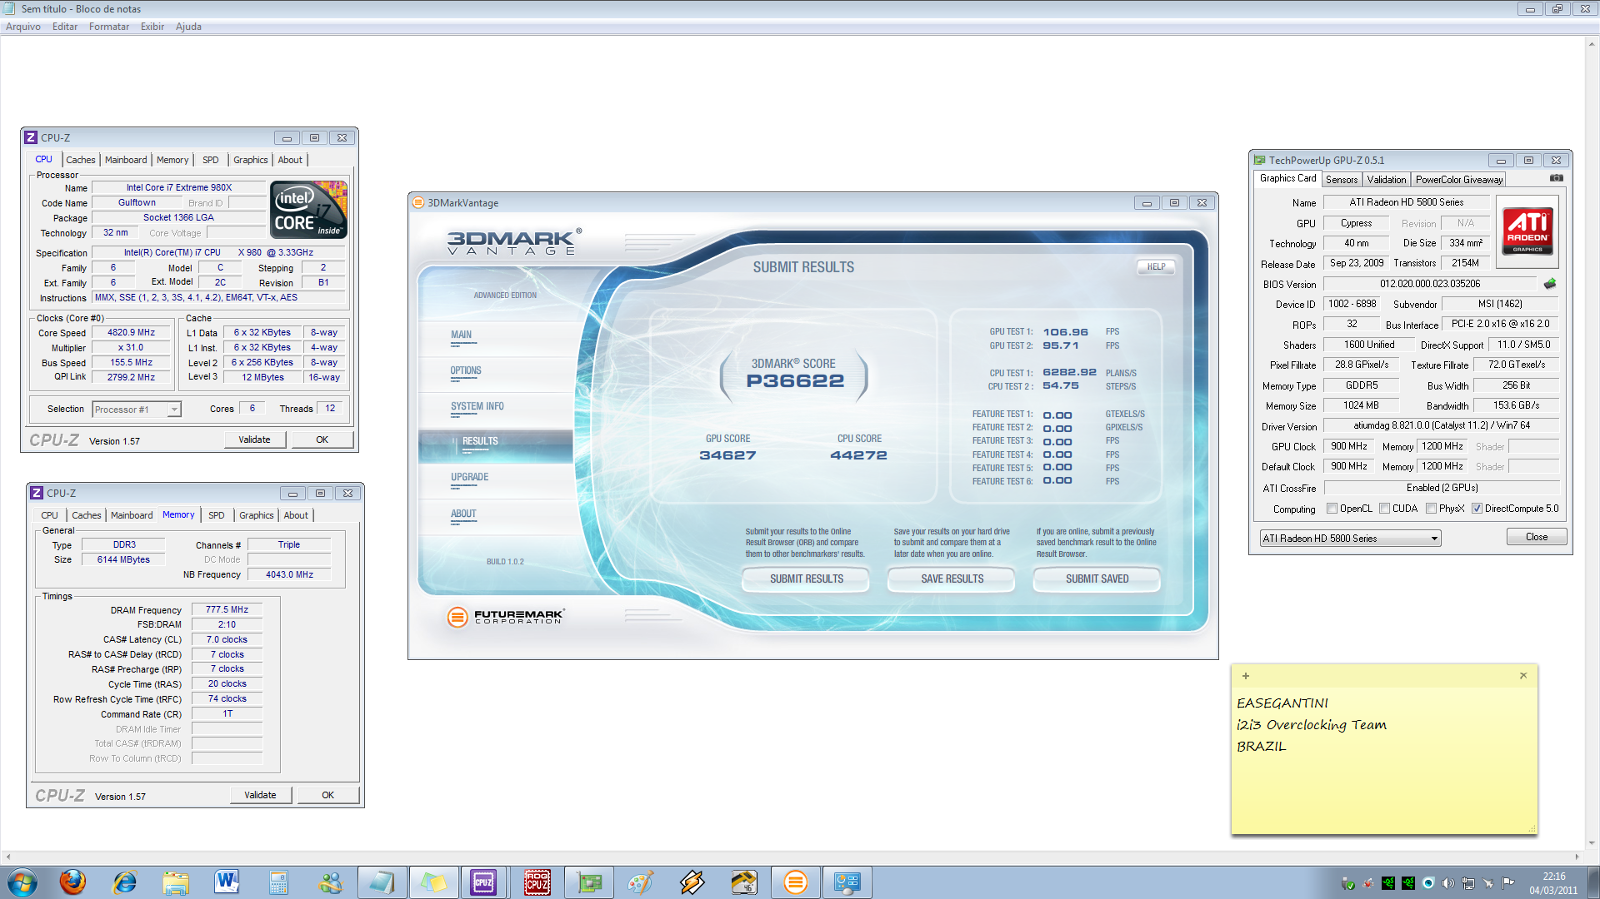Open Graphics tab in top CPU-Z window
1600x899 pixels.
pos(250,160)
